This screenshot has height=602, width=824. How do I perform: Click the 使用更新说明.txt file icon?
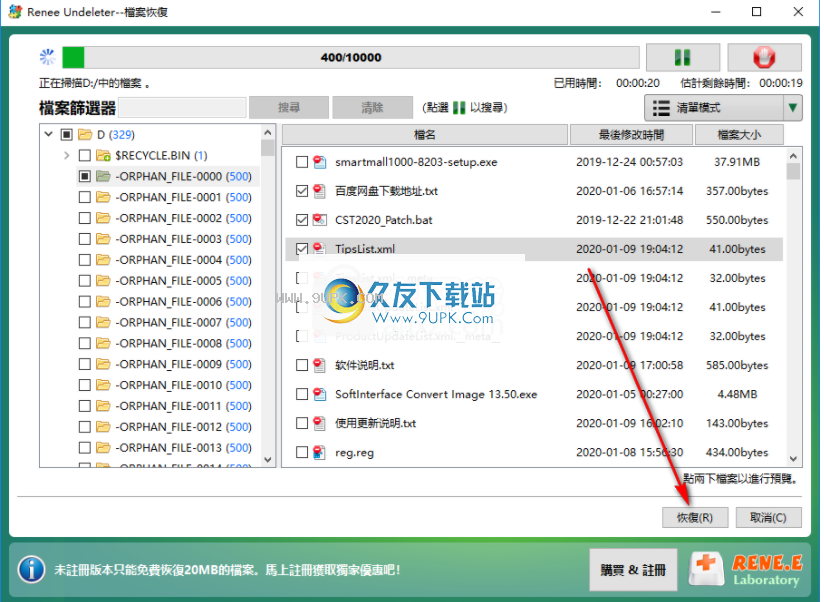[x=320, y=423]
